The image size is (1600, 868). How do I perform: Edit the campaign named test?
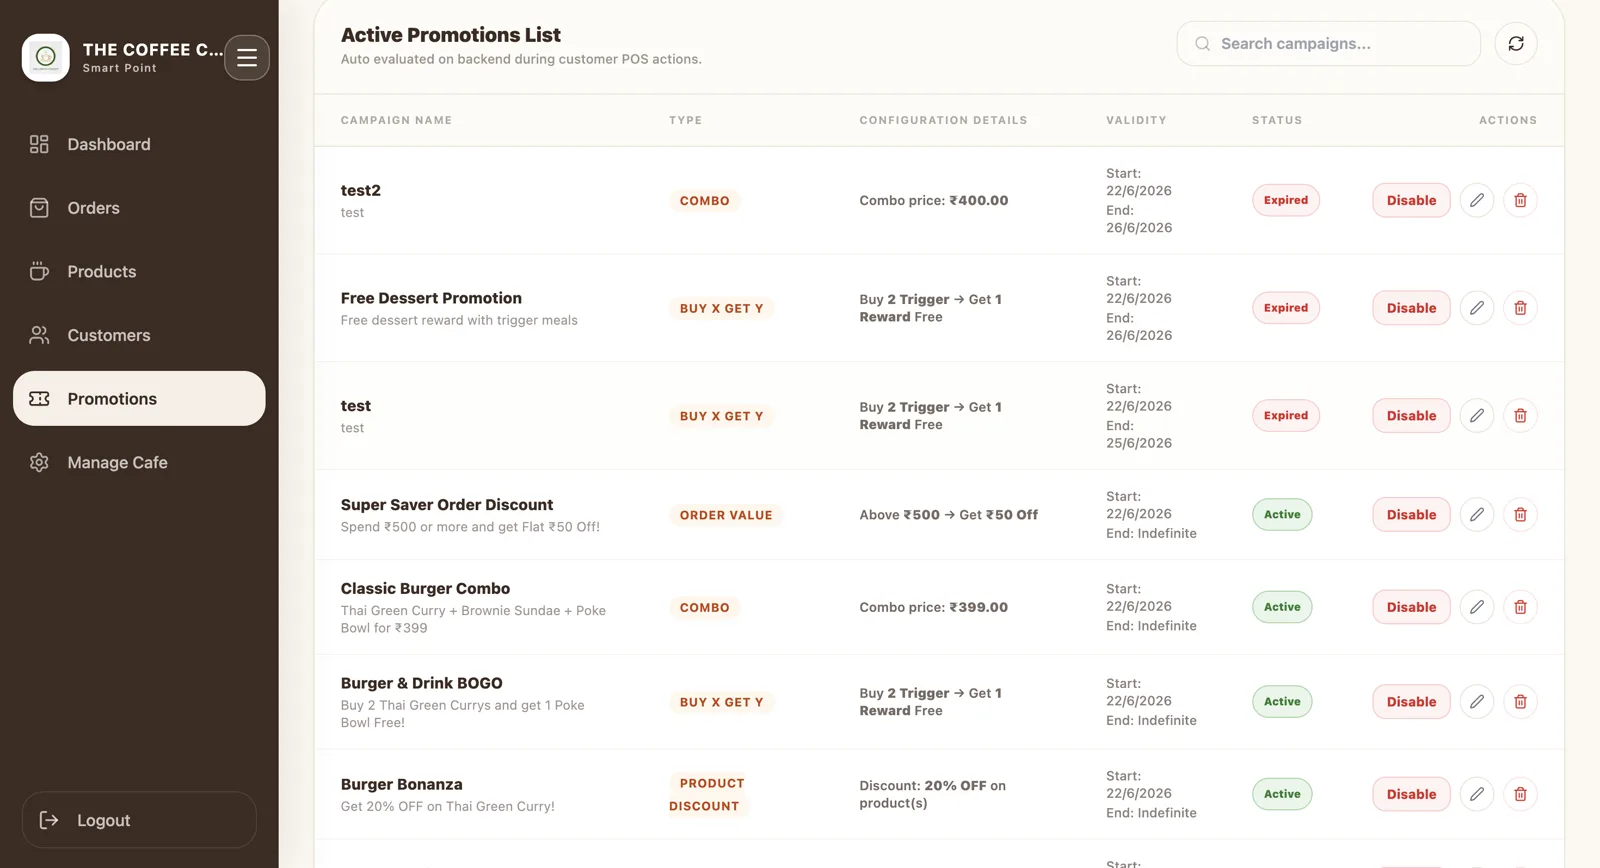tap(1477, 416)
